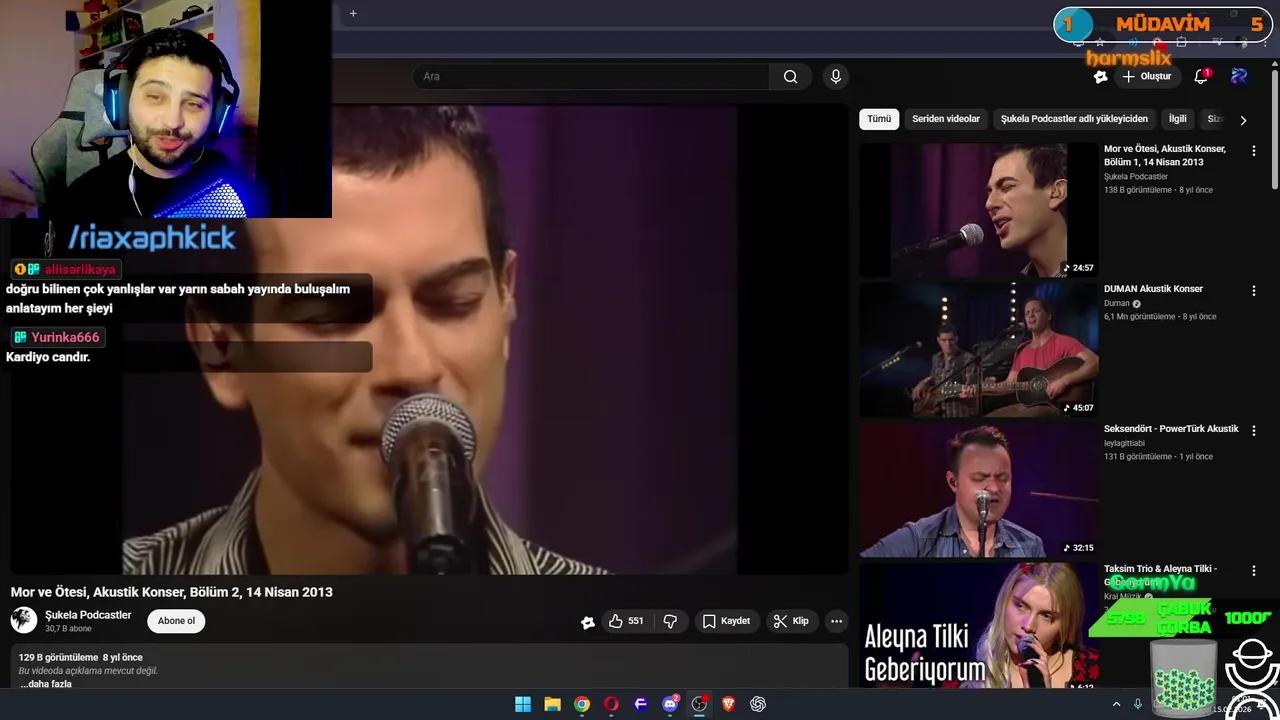The height and width of the screenshot is (720, 1280).
Task: Open Şukela Podcastler channel avatar
Action: click(x=23, y=621)
